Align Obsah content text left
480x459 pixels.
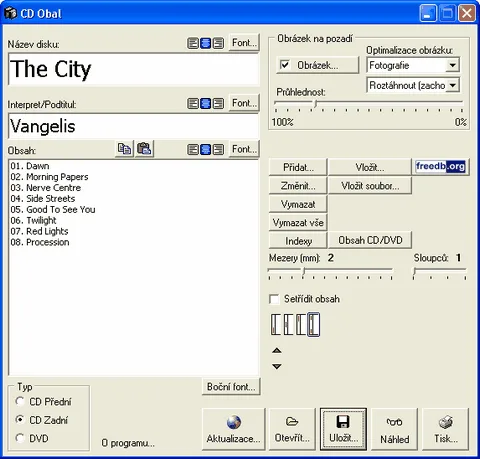pyautogui.click(x=193, y=150)
